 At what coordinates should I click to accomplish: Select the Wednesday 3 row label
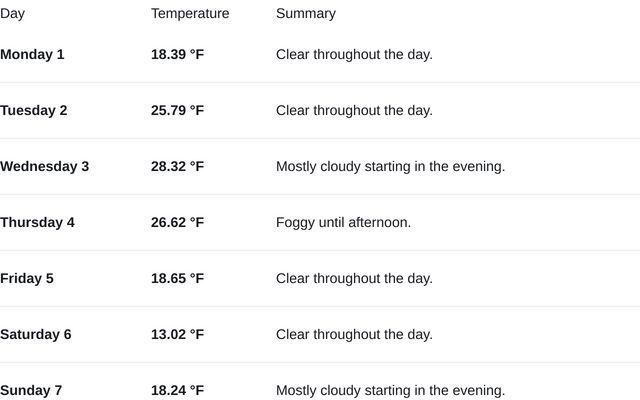coord(44,166)
